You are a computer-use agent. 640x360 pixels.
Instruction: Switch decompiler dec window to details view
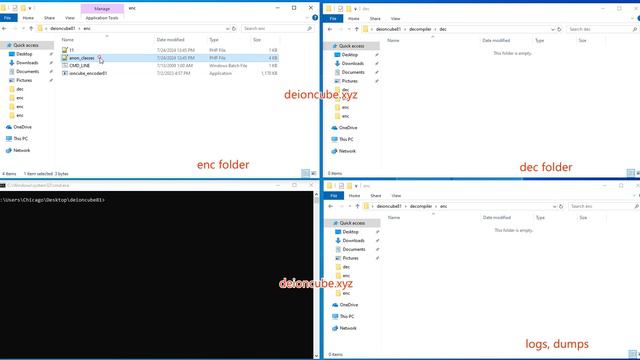coord(631,173)
